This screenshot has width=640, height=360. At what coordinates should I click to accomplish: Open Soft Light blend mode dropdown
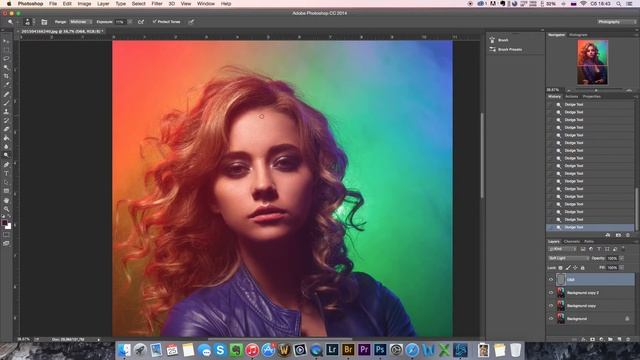tap(569, 258)
